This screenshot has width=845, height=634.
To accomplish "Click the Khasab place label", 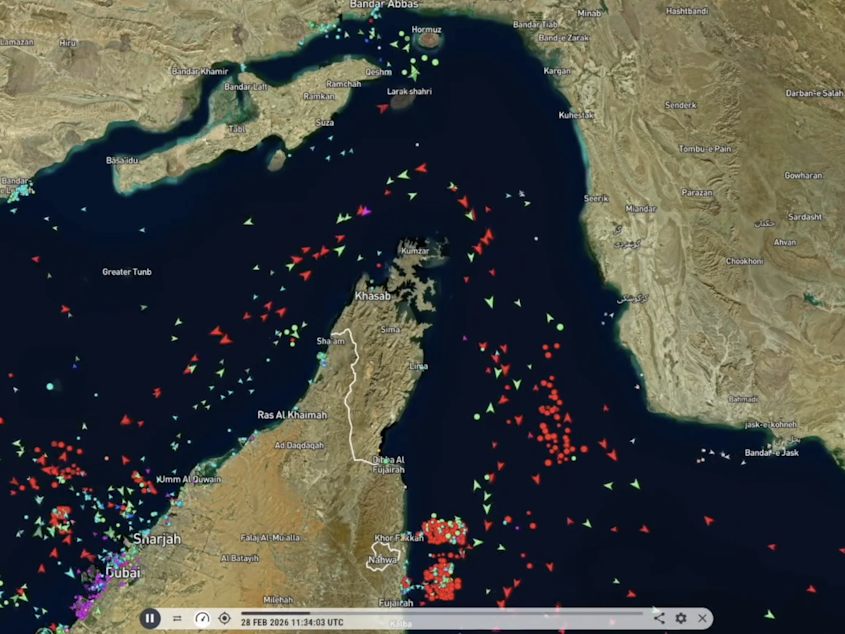I will point(371,297).
